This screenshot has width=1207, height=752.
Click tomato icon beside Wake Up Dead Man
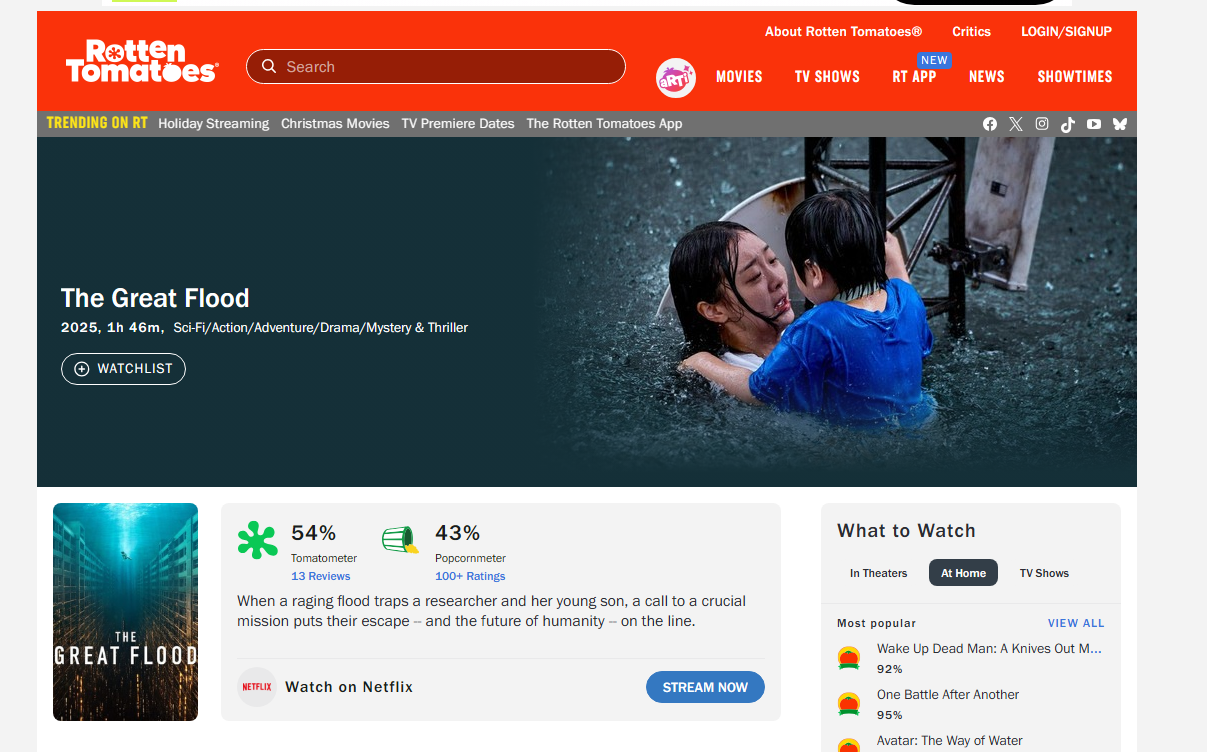(849, 658)
